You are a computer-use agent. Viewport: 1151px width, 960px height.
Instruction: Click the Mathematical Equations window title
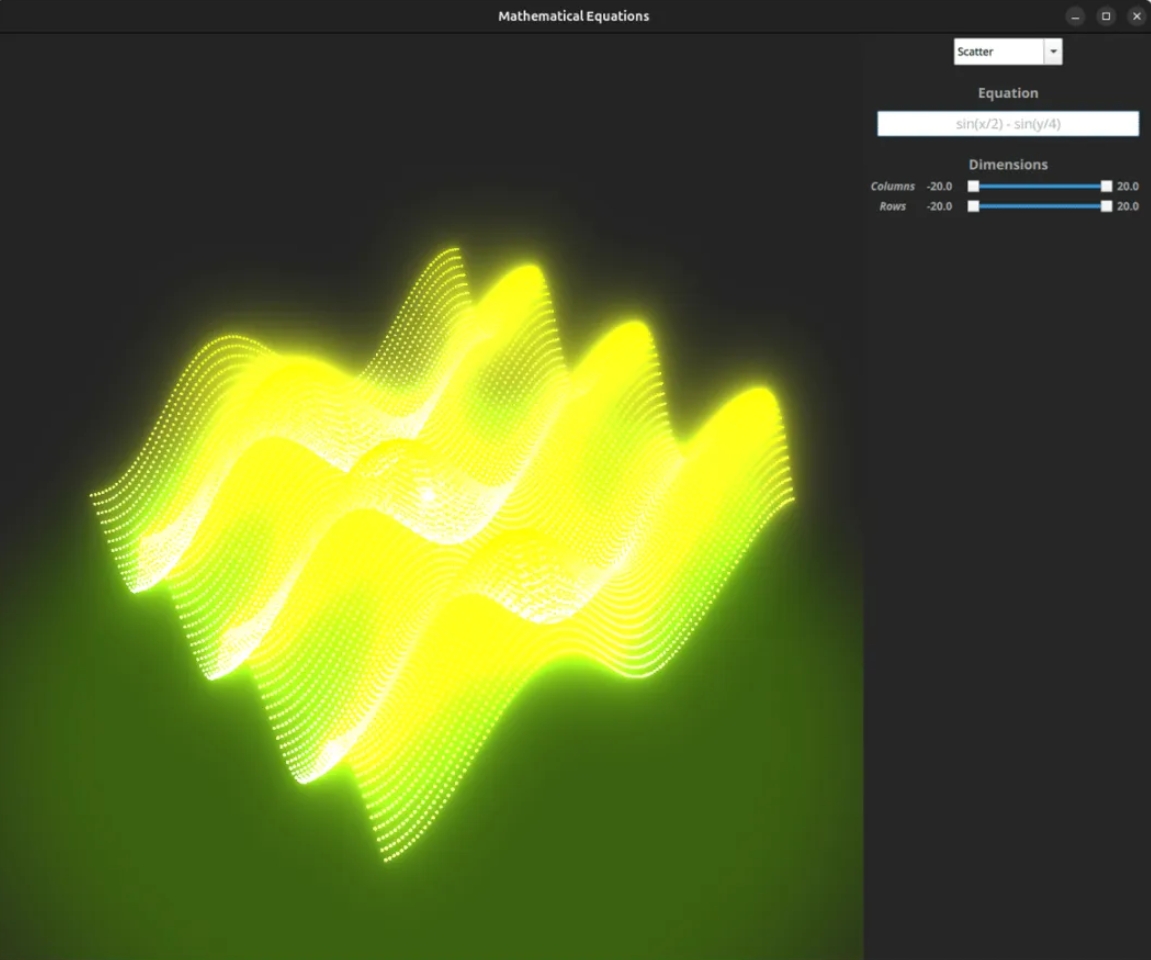573,16
